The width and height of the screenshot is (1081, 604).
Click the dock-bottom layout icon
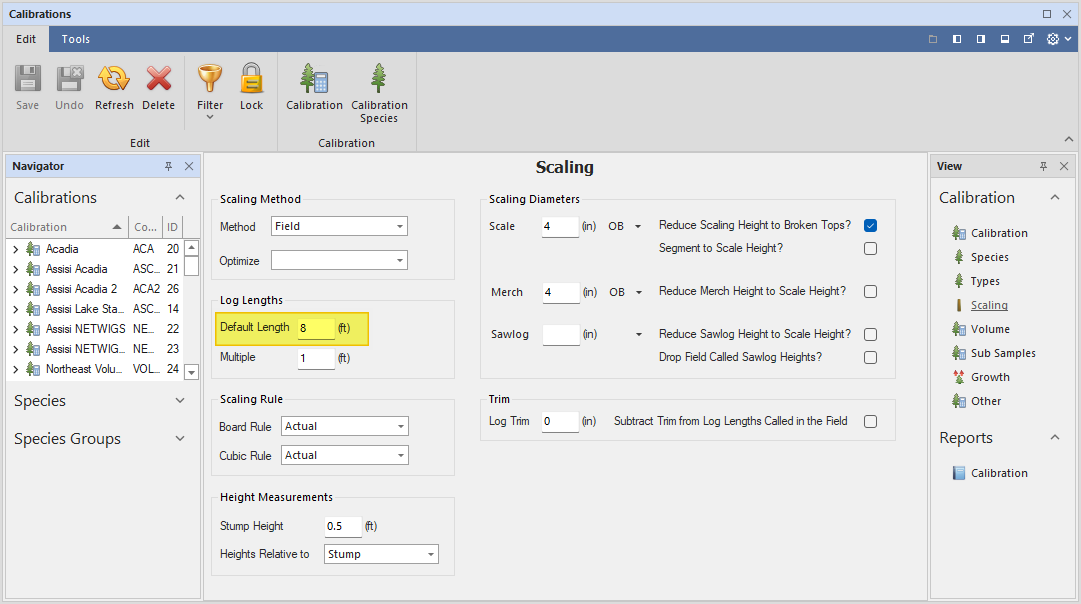pos(1004,39)
